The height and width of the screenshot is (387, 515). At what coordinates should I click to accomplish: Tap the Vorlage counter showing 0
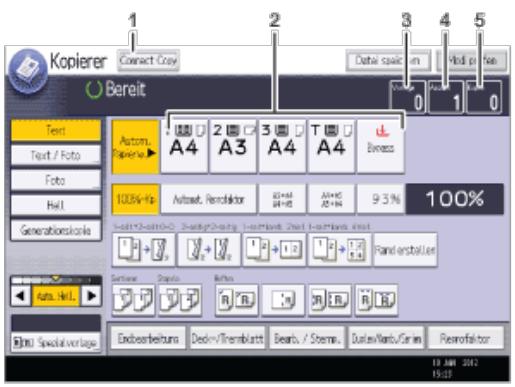pos(407,97)
